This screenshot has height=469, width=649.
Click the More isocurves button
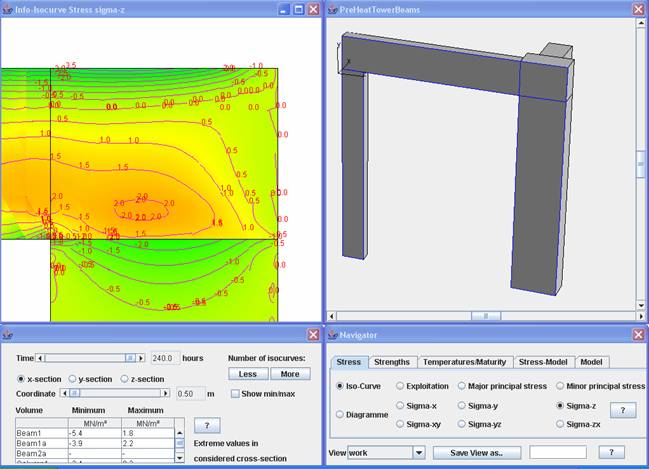[290, 374]
